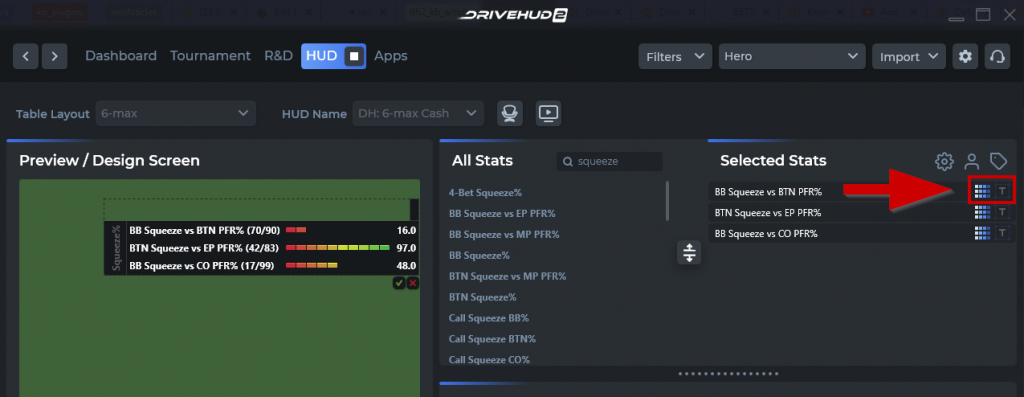This screenshot has height=397, width=1024.
Task: Open the Table Layout 6-max dropdown
Action: click(x=176, y=114)
